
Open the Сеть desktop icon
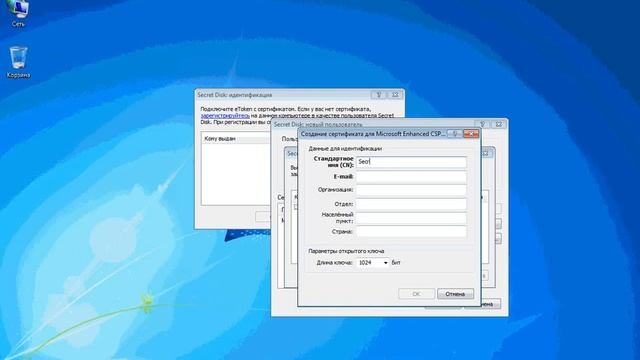tap(18, 13)
